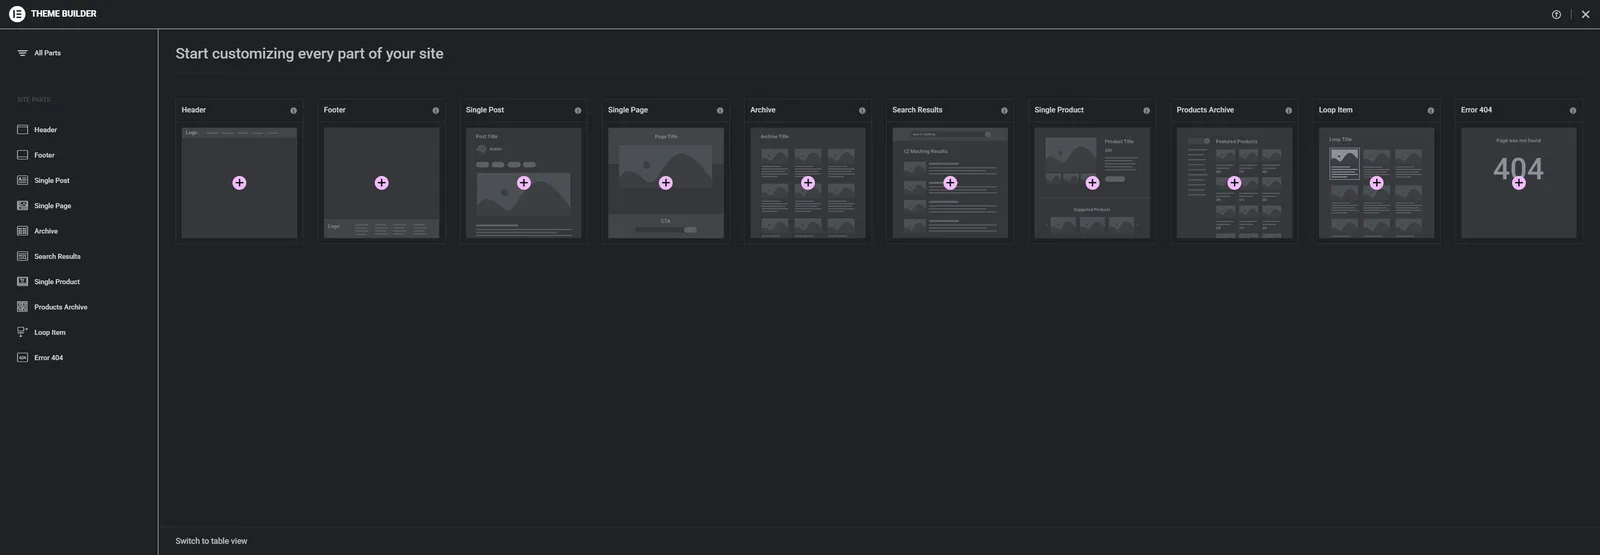
Task: Click 'Start customizing every part of your site' heading
Action: [x=309, y=54]
